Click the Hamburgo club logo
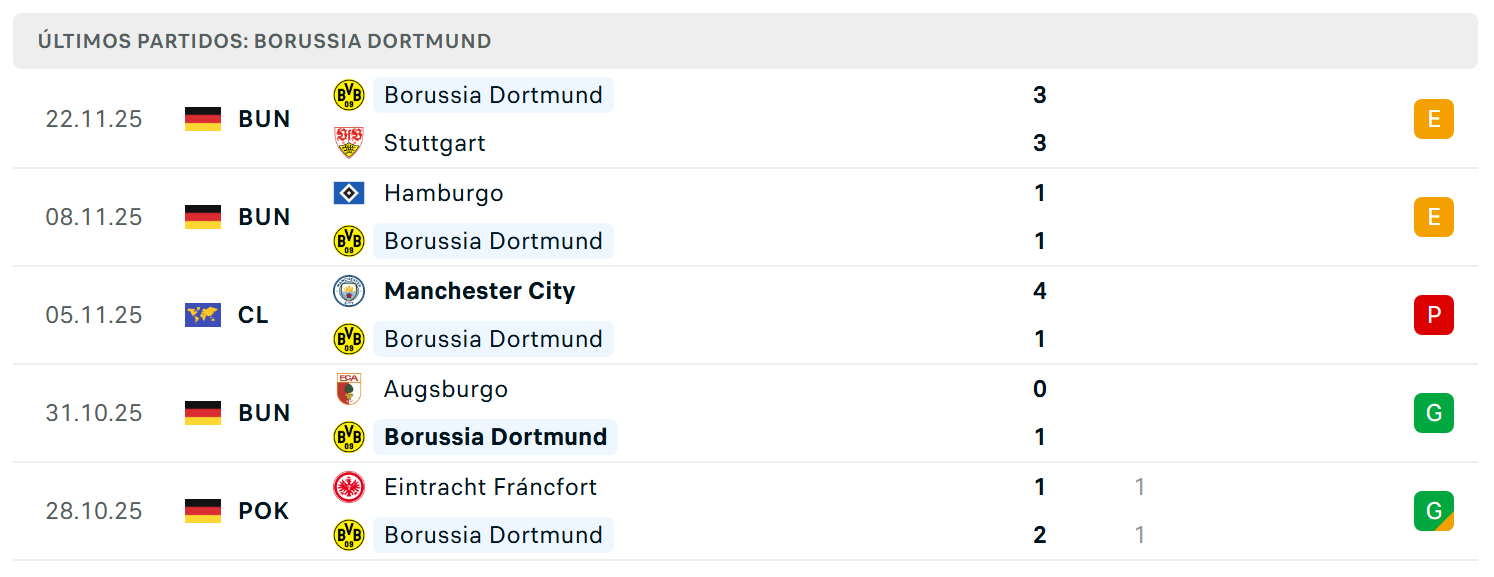Screen dimensions: 1494x577 tap(349, 193)
